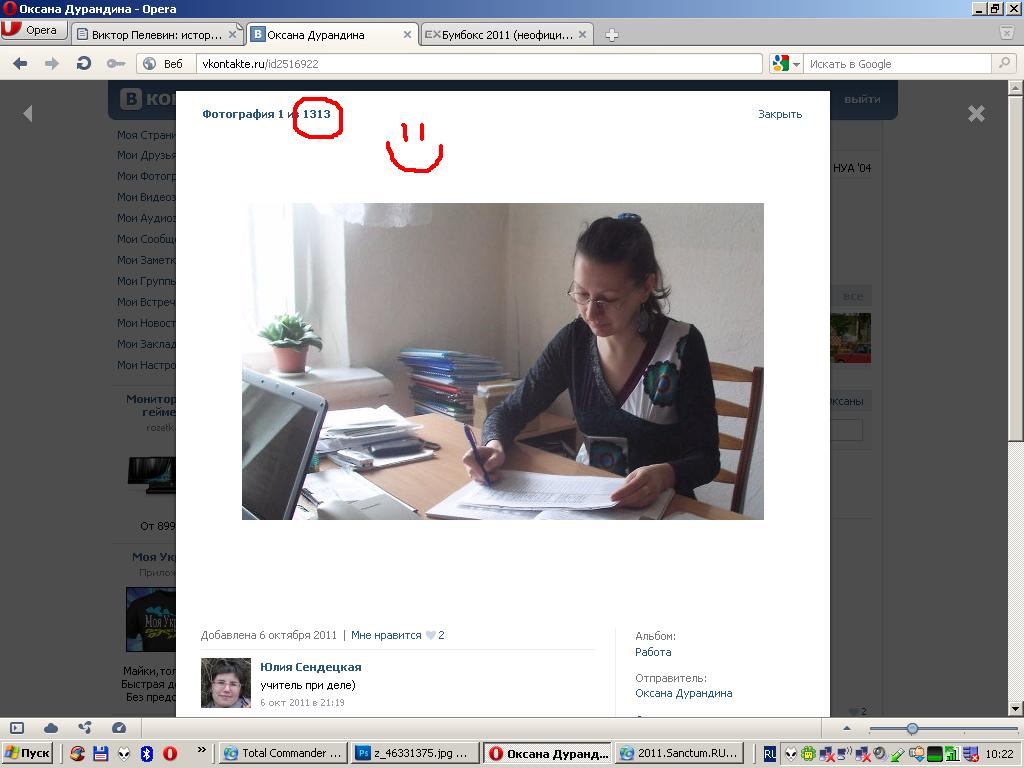Expand quick launch overflow chevron
The width and height of the screenshot is (1024, 768).
click(x=201, y=750)
